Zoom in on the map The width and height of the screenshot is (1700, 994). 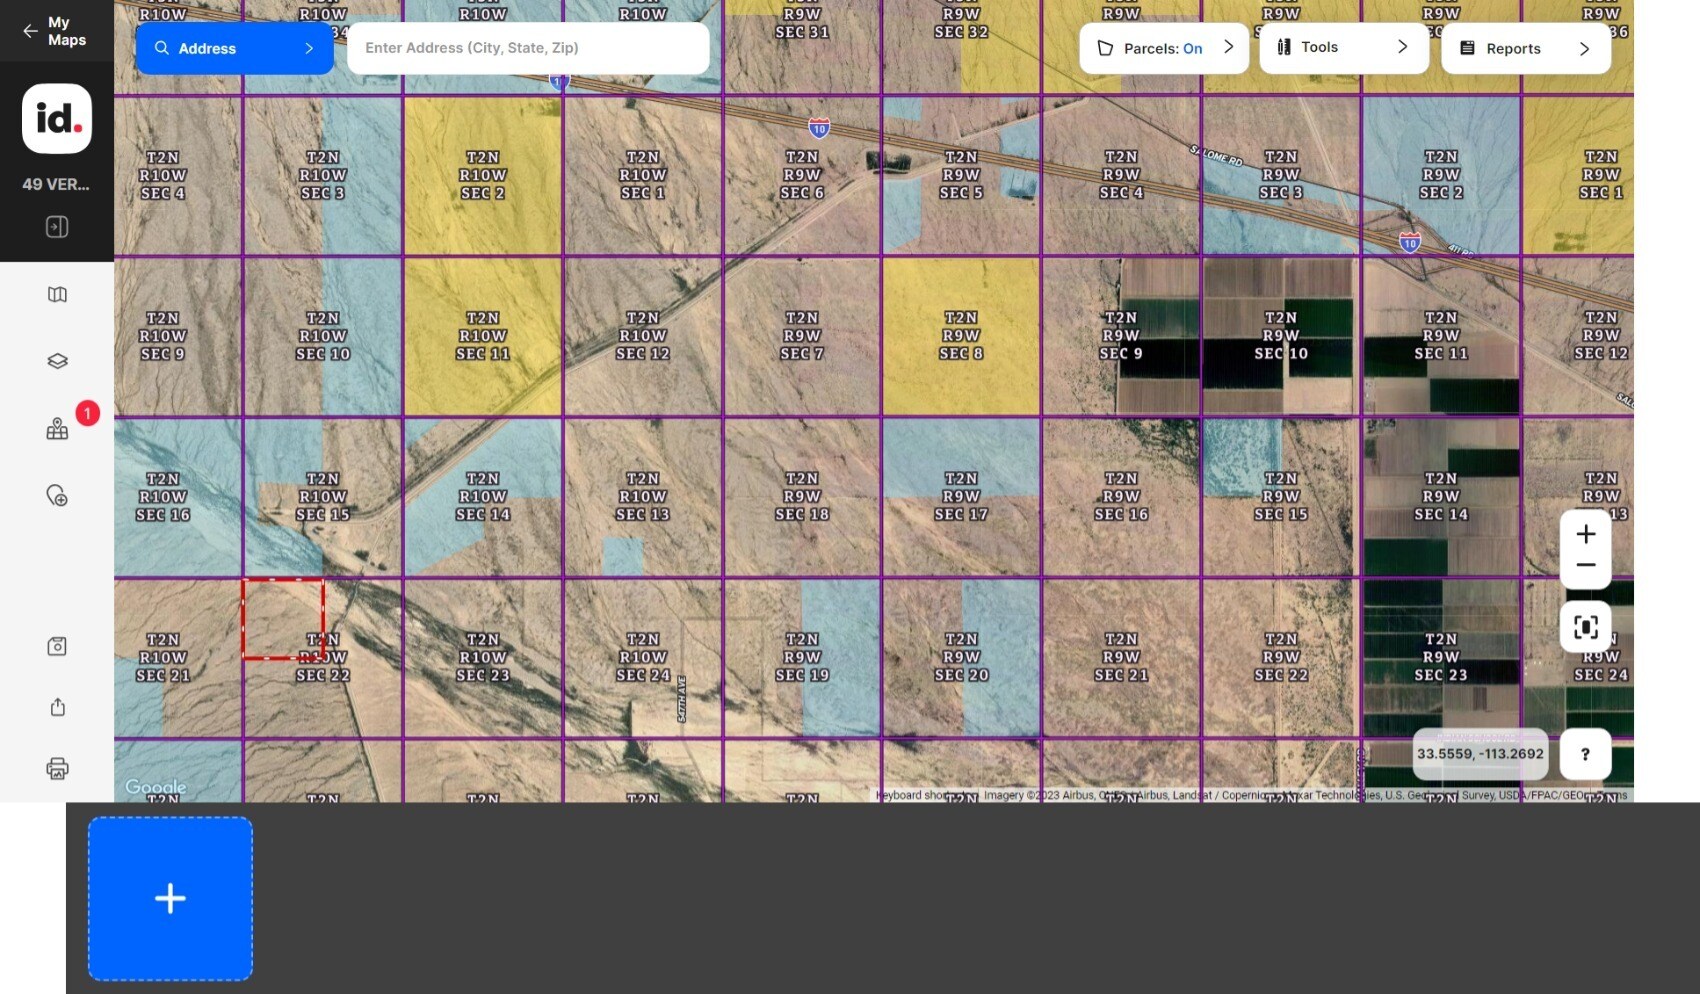point(1585,534)
